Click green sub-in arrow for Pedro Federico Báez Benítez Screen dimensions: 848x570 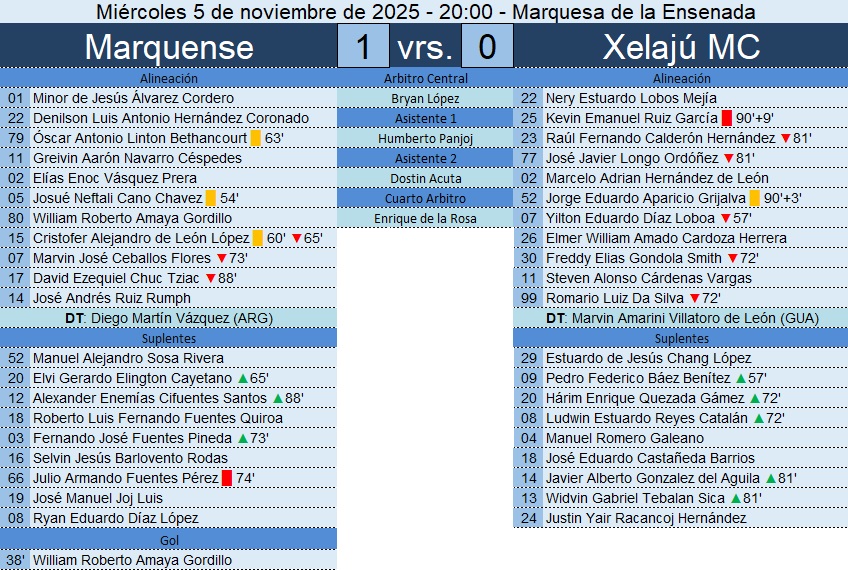[x=741, y=378]
